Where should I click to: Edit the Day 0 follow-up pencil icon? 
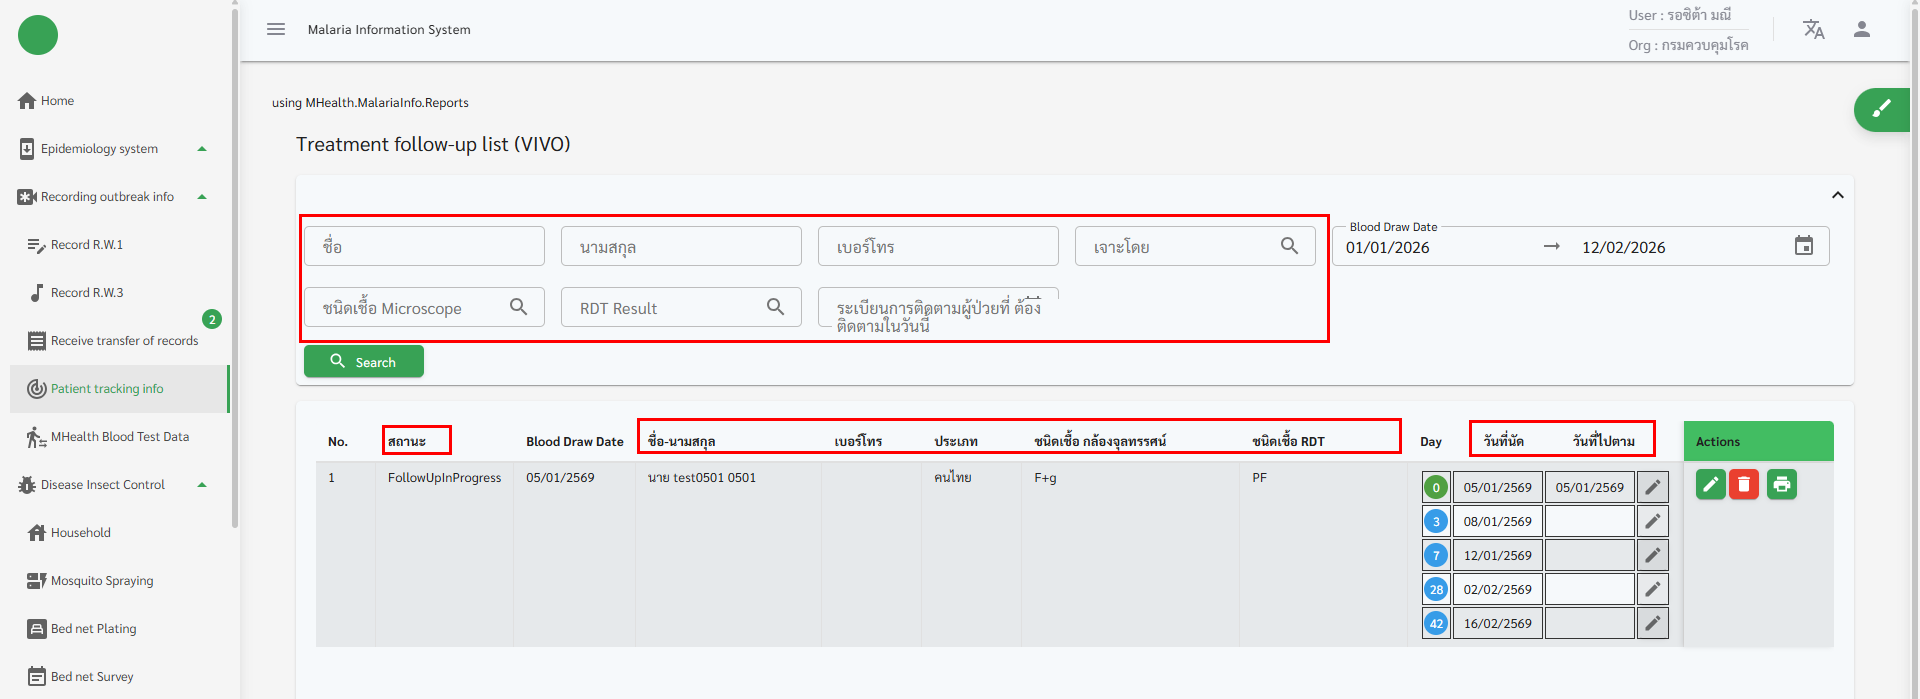(x=1652, y=488)
